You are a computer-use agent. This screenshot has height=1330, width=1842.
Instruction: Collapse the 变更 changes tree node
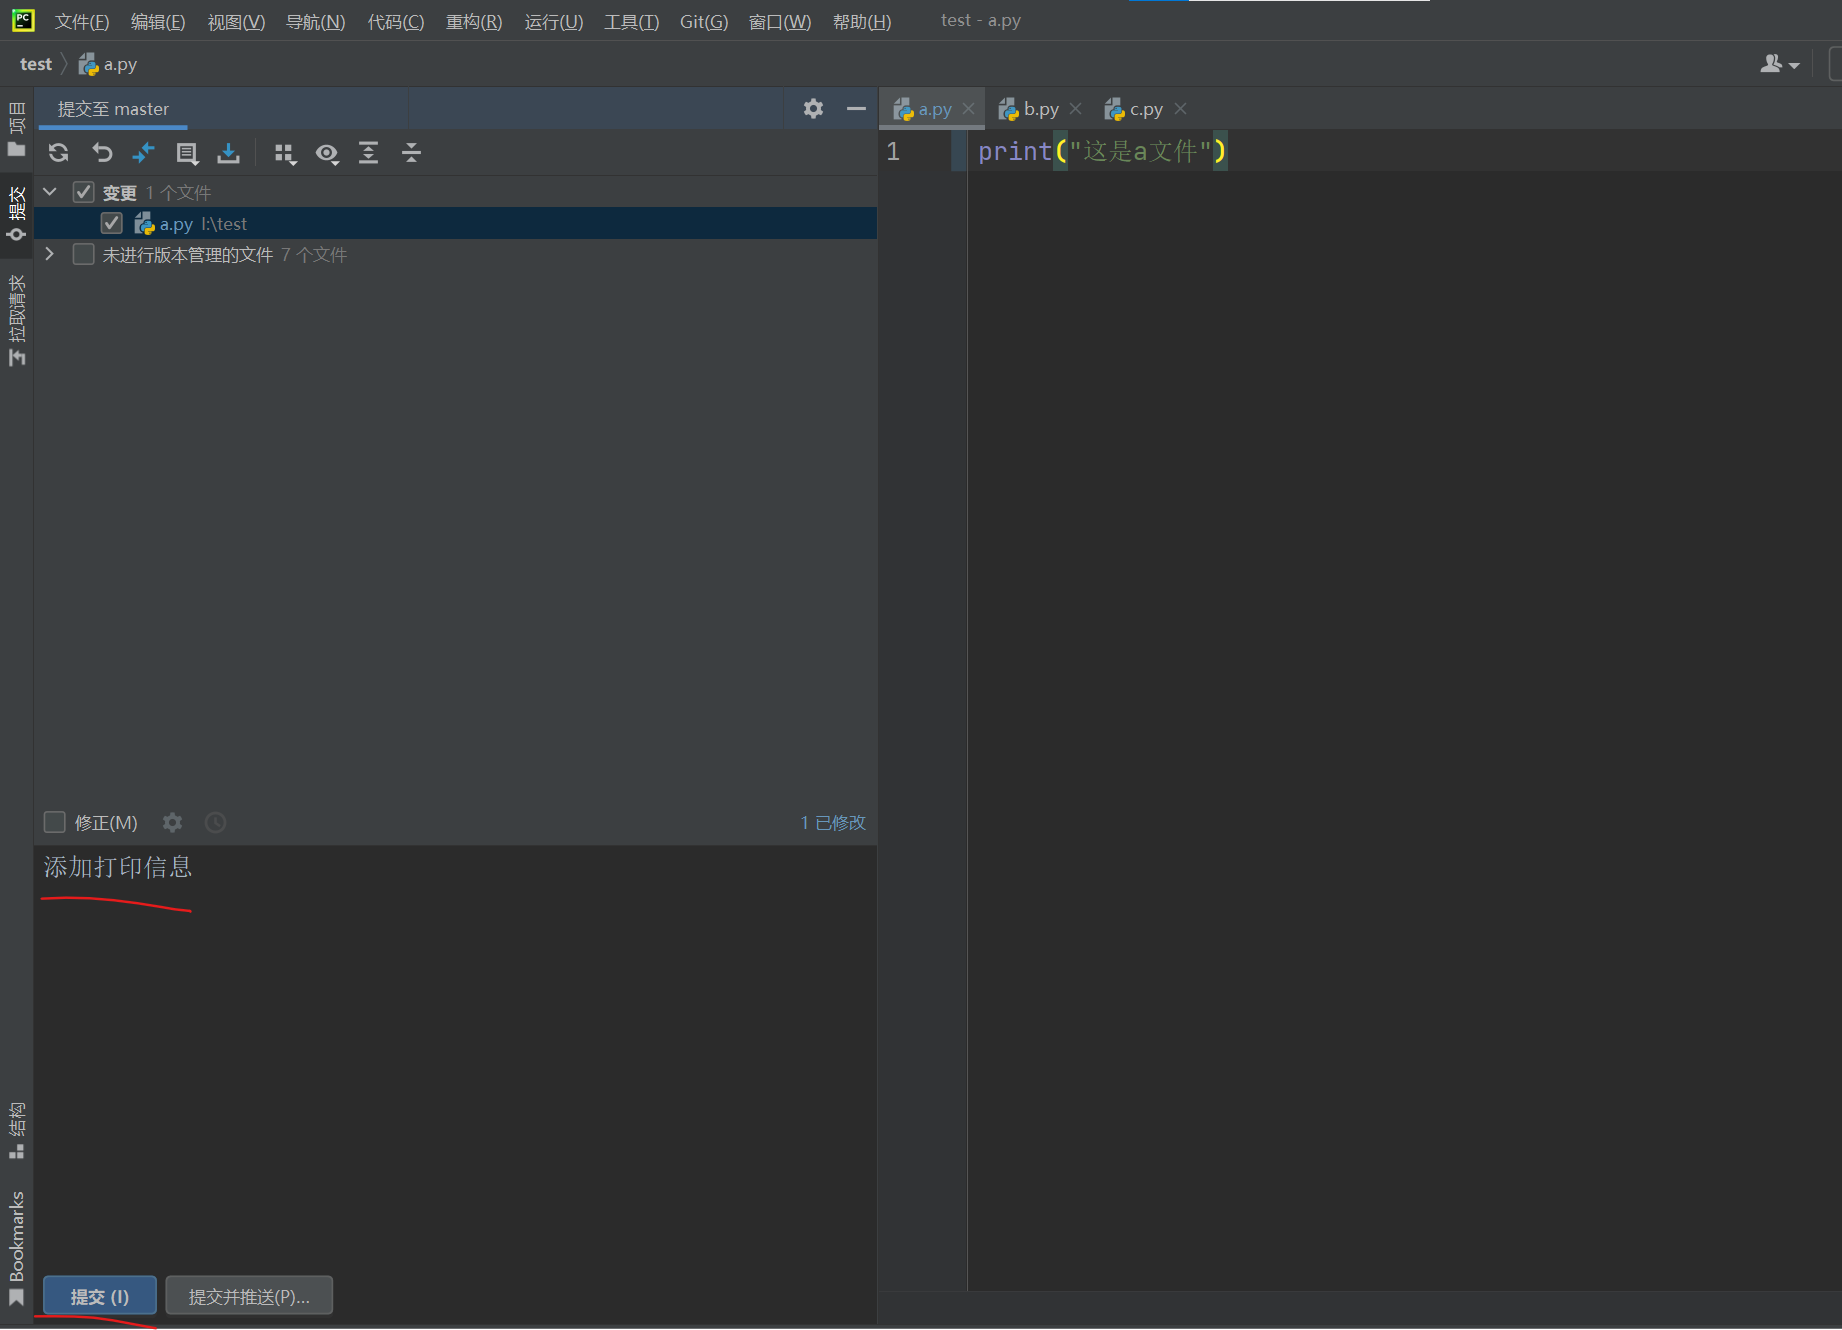pyautogui.click(x=50, y=192)
